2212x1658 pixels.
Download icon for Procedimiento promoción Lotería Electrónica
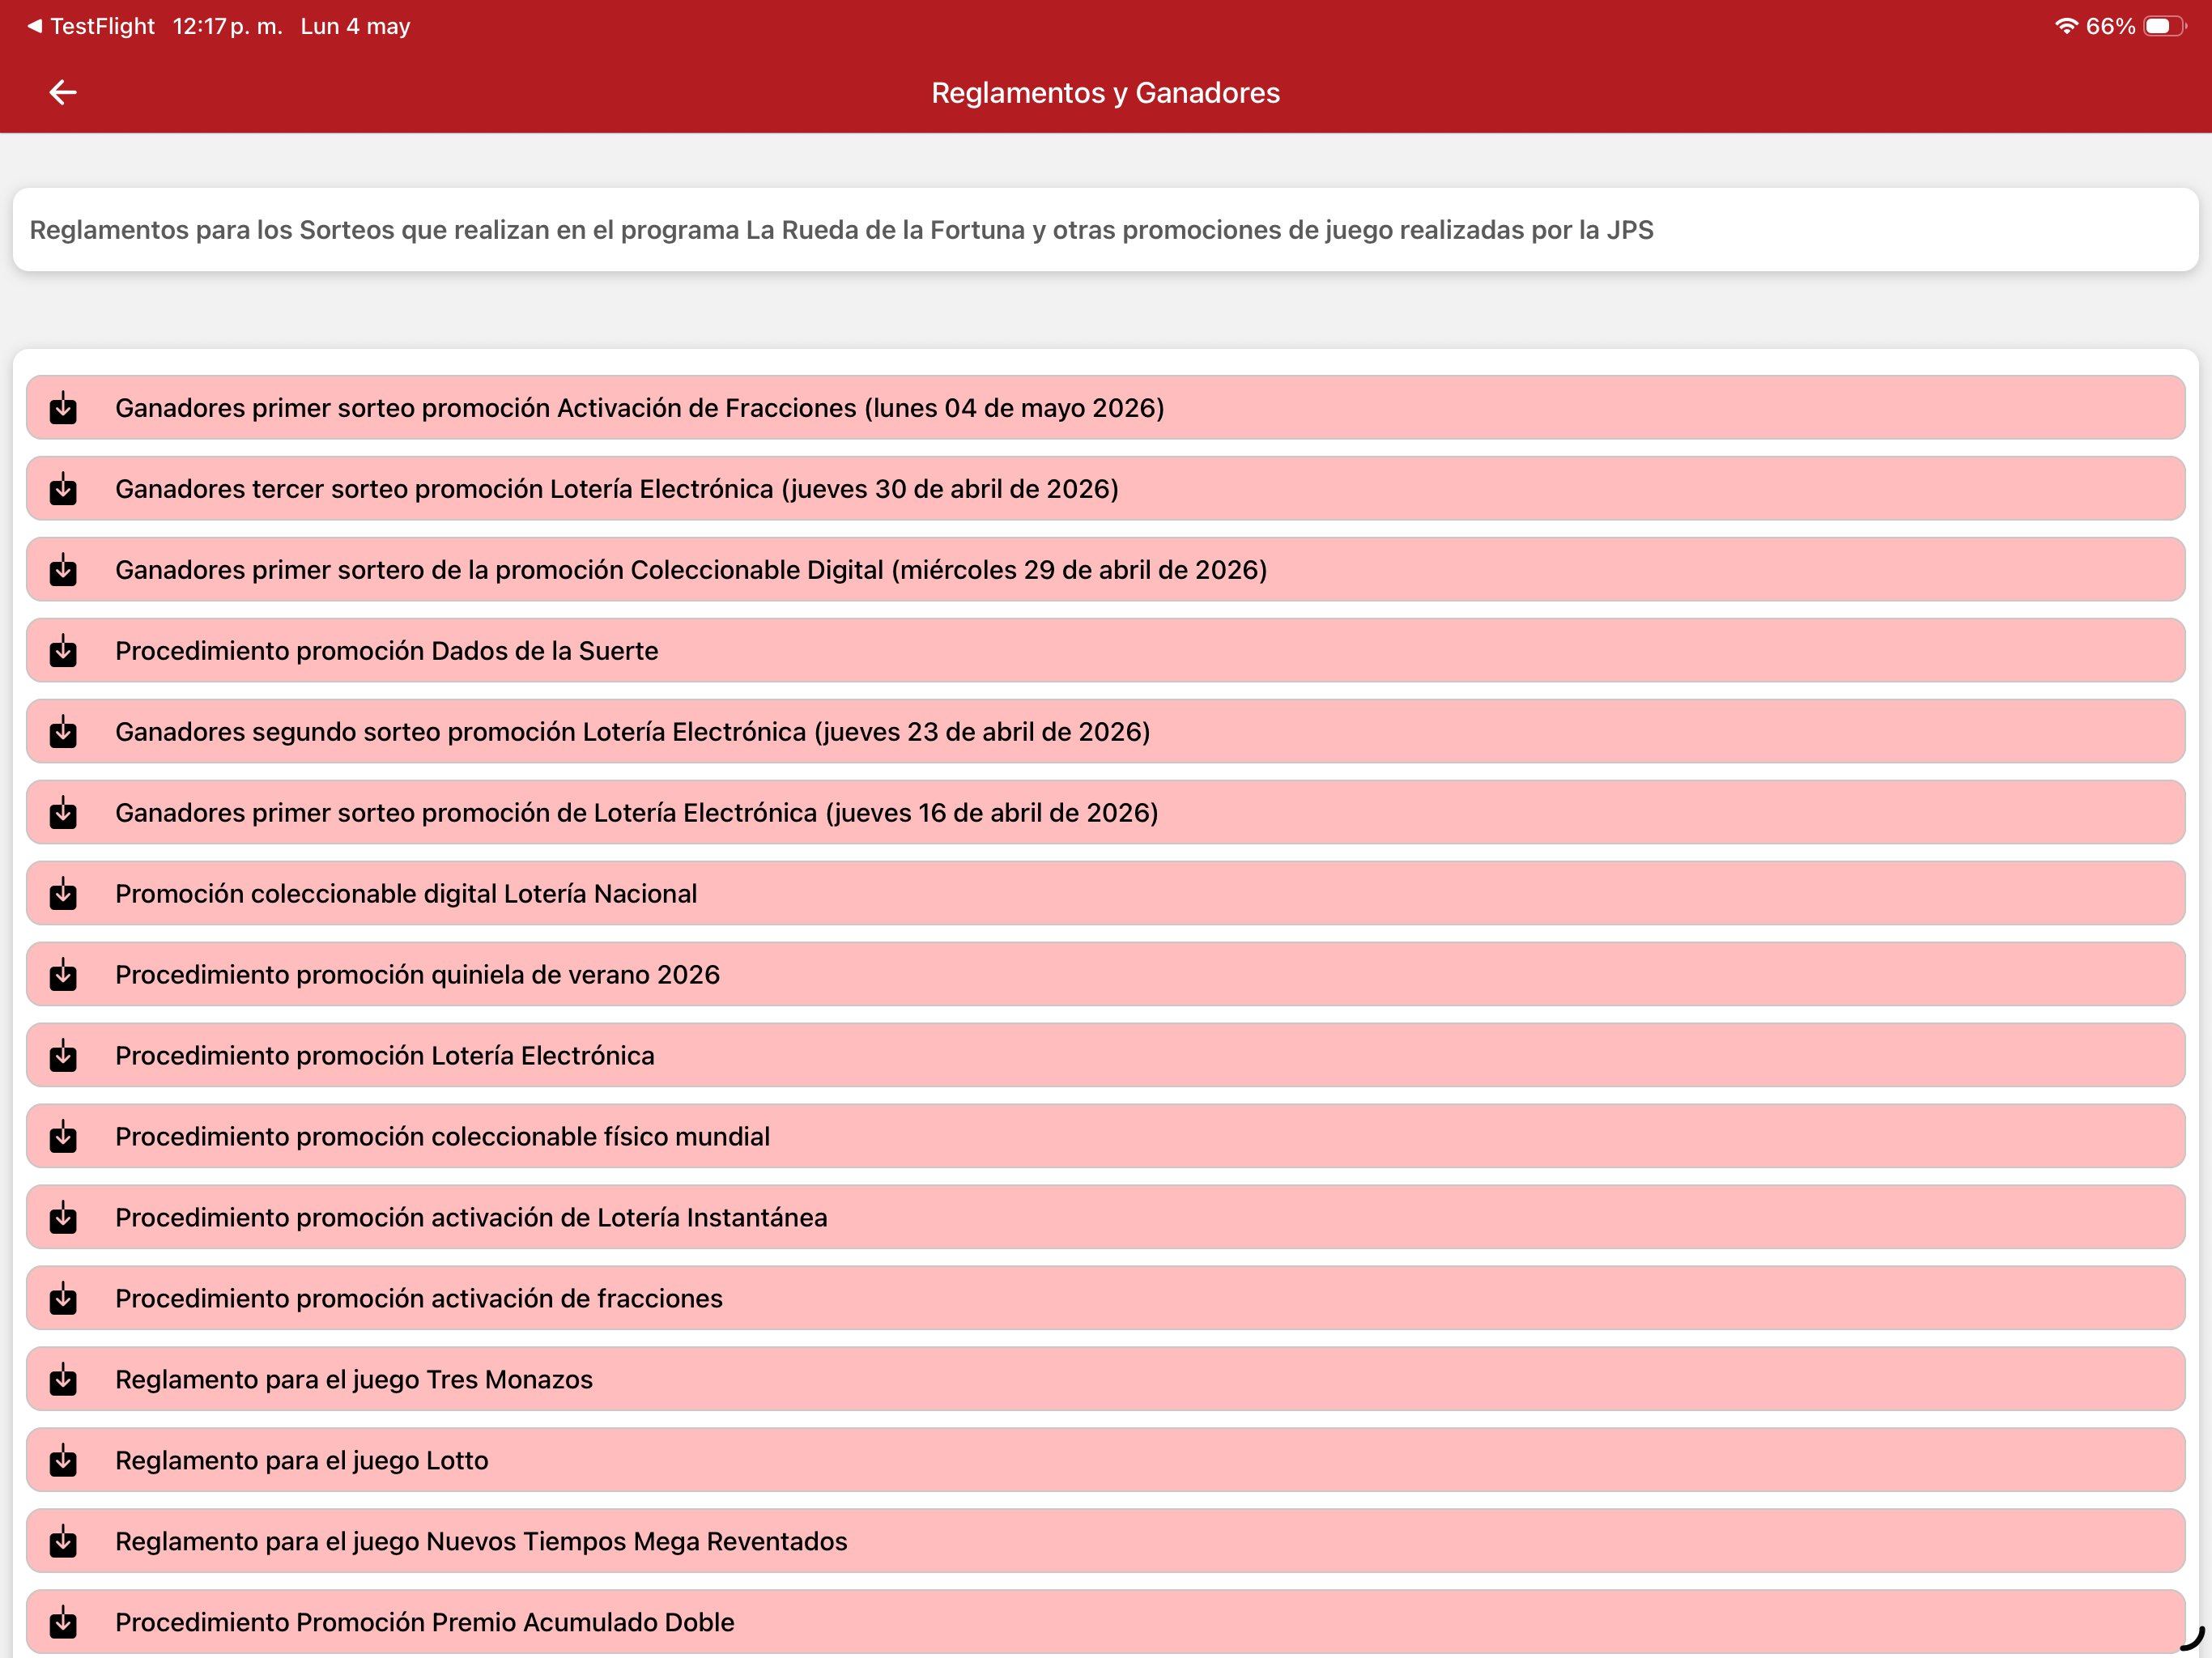pos(63,1056)
